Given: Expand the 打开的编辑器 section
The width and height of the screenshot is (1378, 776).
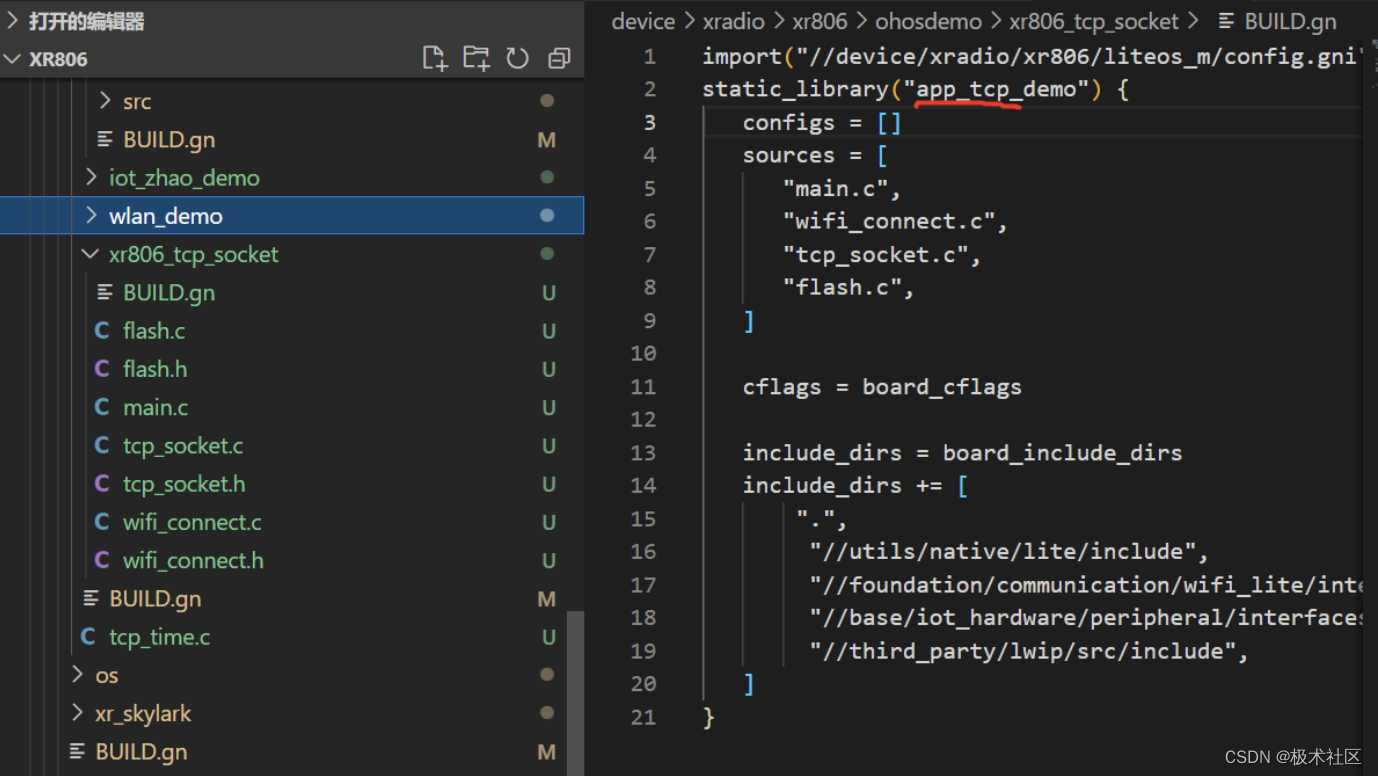Looking at the screenshot, I should [12, 20].
